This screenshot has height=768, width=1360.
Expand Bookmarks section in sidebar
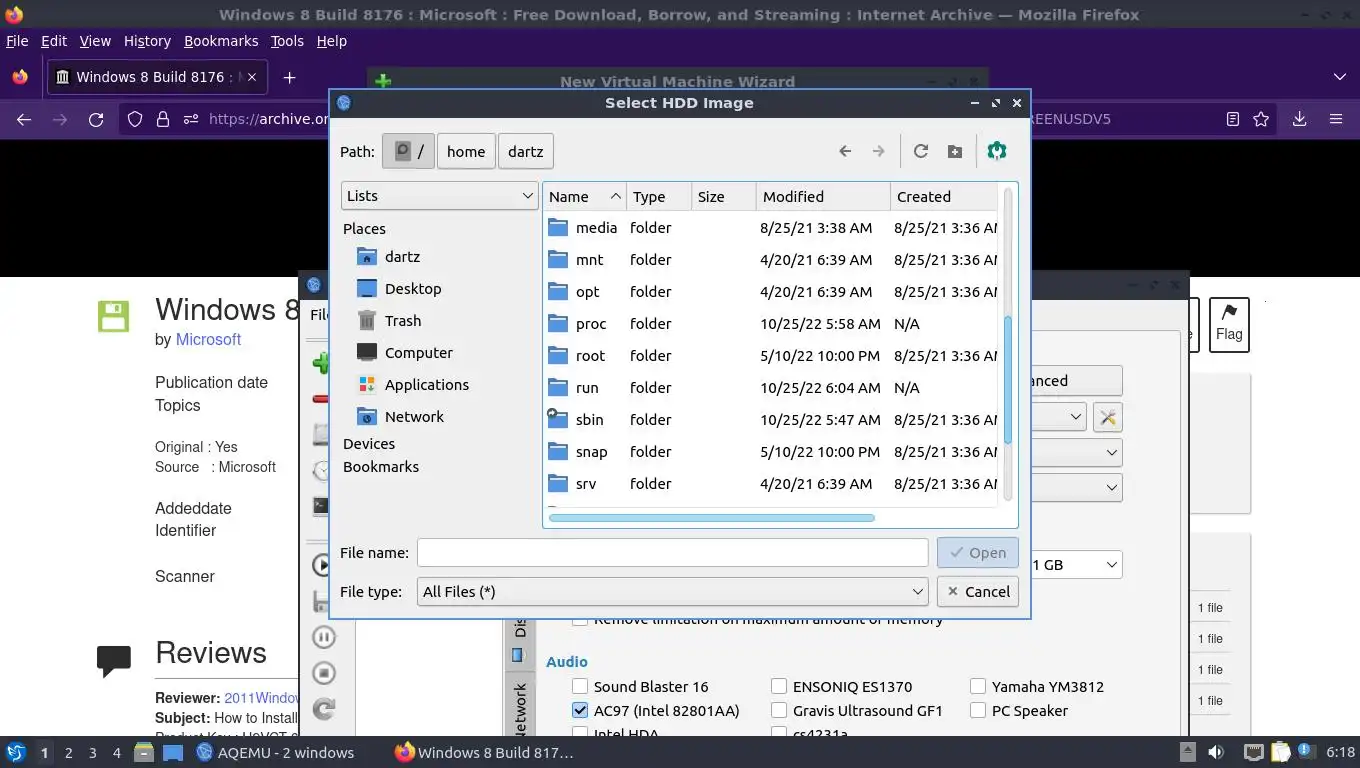381,467
